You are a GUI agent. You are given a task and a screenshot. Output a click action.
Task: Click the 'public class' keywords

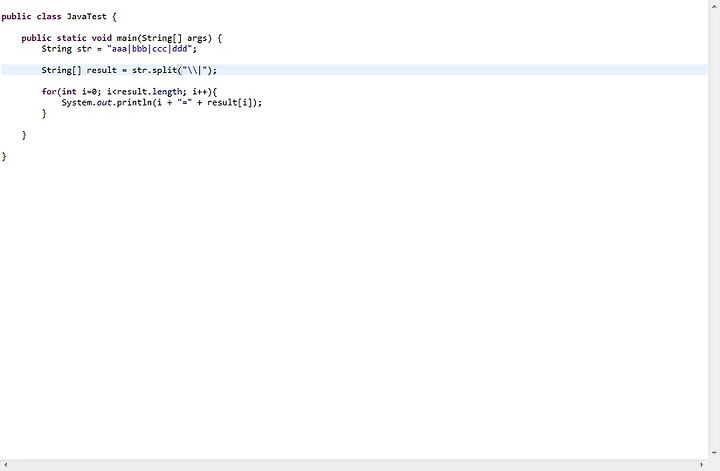pyautogui.click(x=31, y=17)
